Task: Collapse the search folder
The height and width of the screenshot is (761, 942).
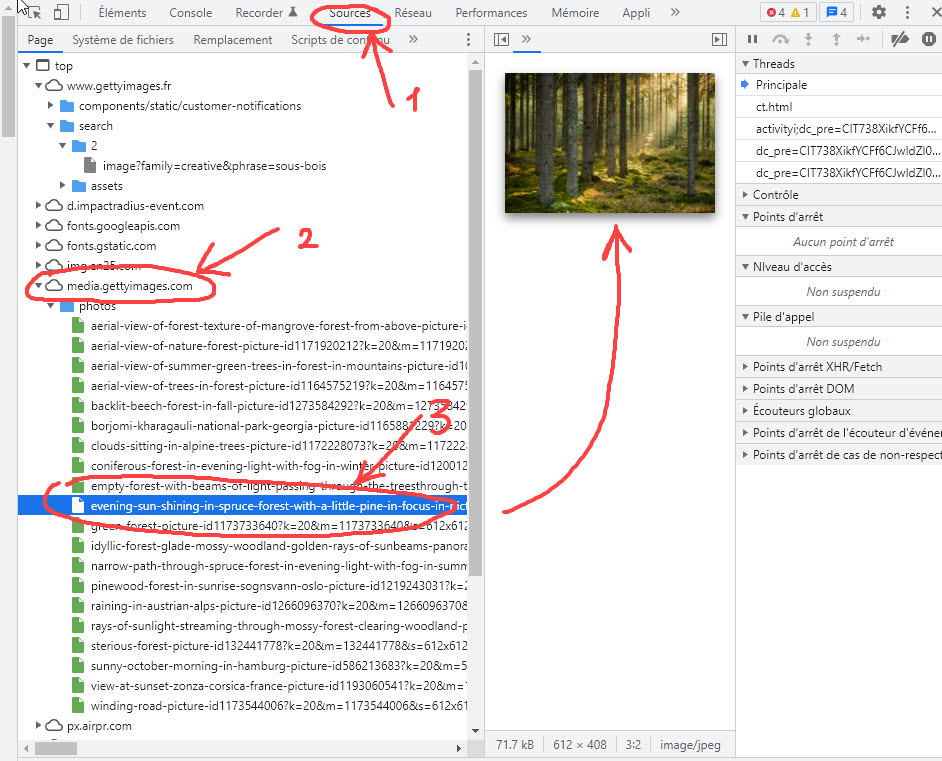Action: pyautogui.click(x=50, y=126)
